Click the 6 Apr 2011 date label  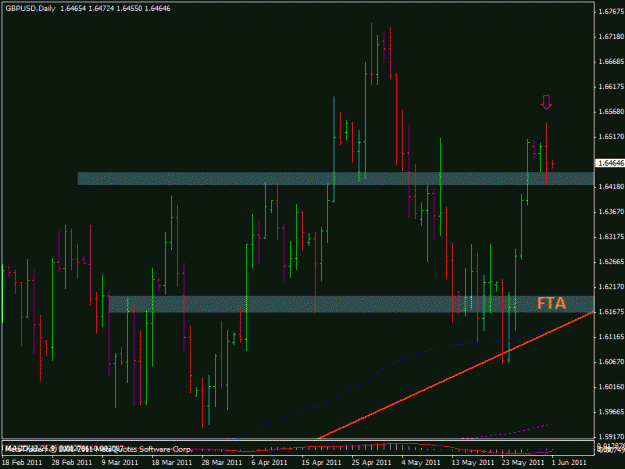(269, 462)
